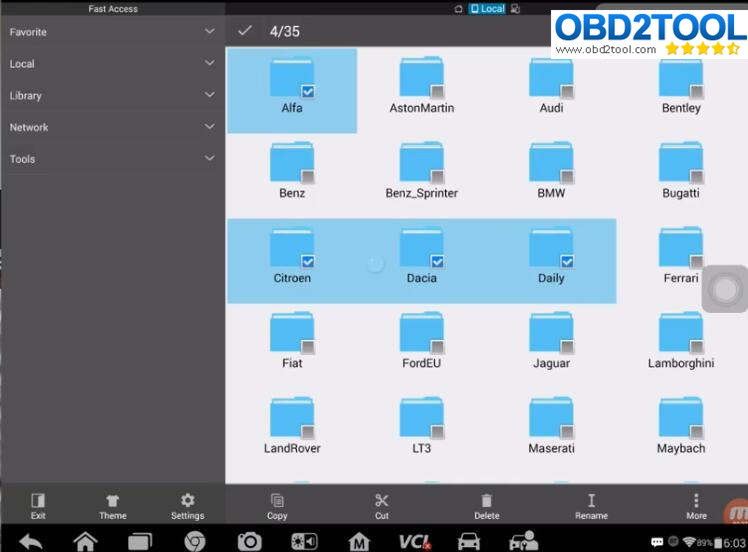Screen dimensions: 748x552
Task: Click the 4/35 selection count
Action: tap(285, 31)
